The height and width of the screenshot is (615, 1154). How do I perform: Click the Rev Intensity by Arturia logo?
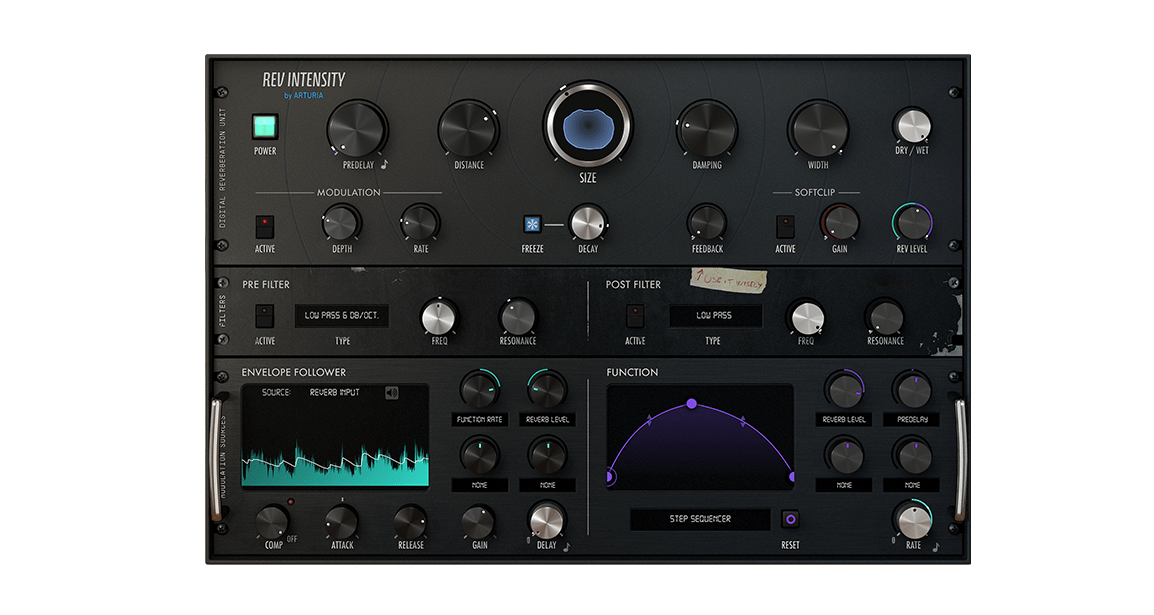pos(304,85)
